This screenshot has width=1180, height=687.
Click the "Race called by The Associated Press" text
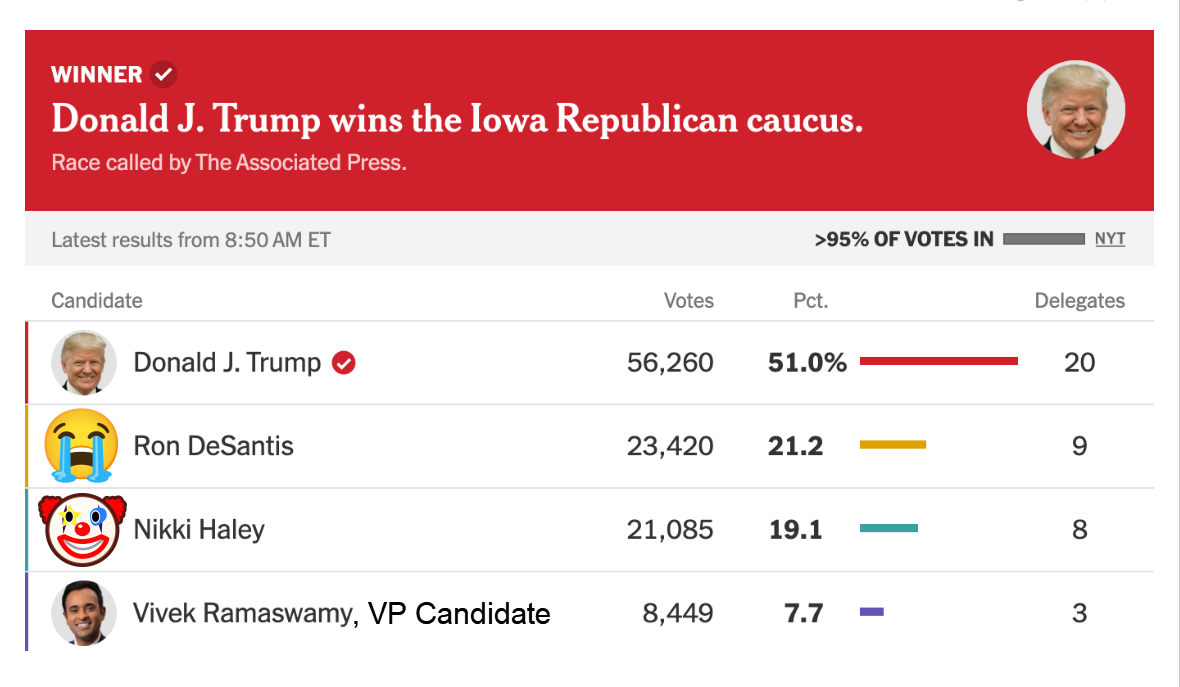pos(229,162)
